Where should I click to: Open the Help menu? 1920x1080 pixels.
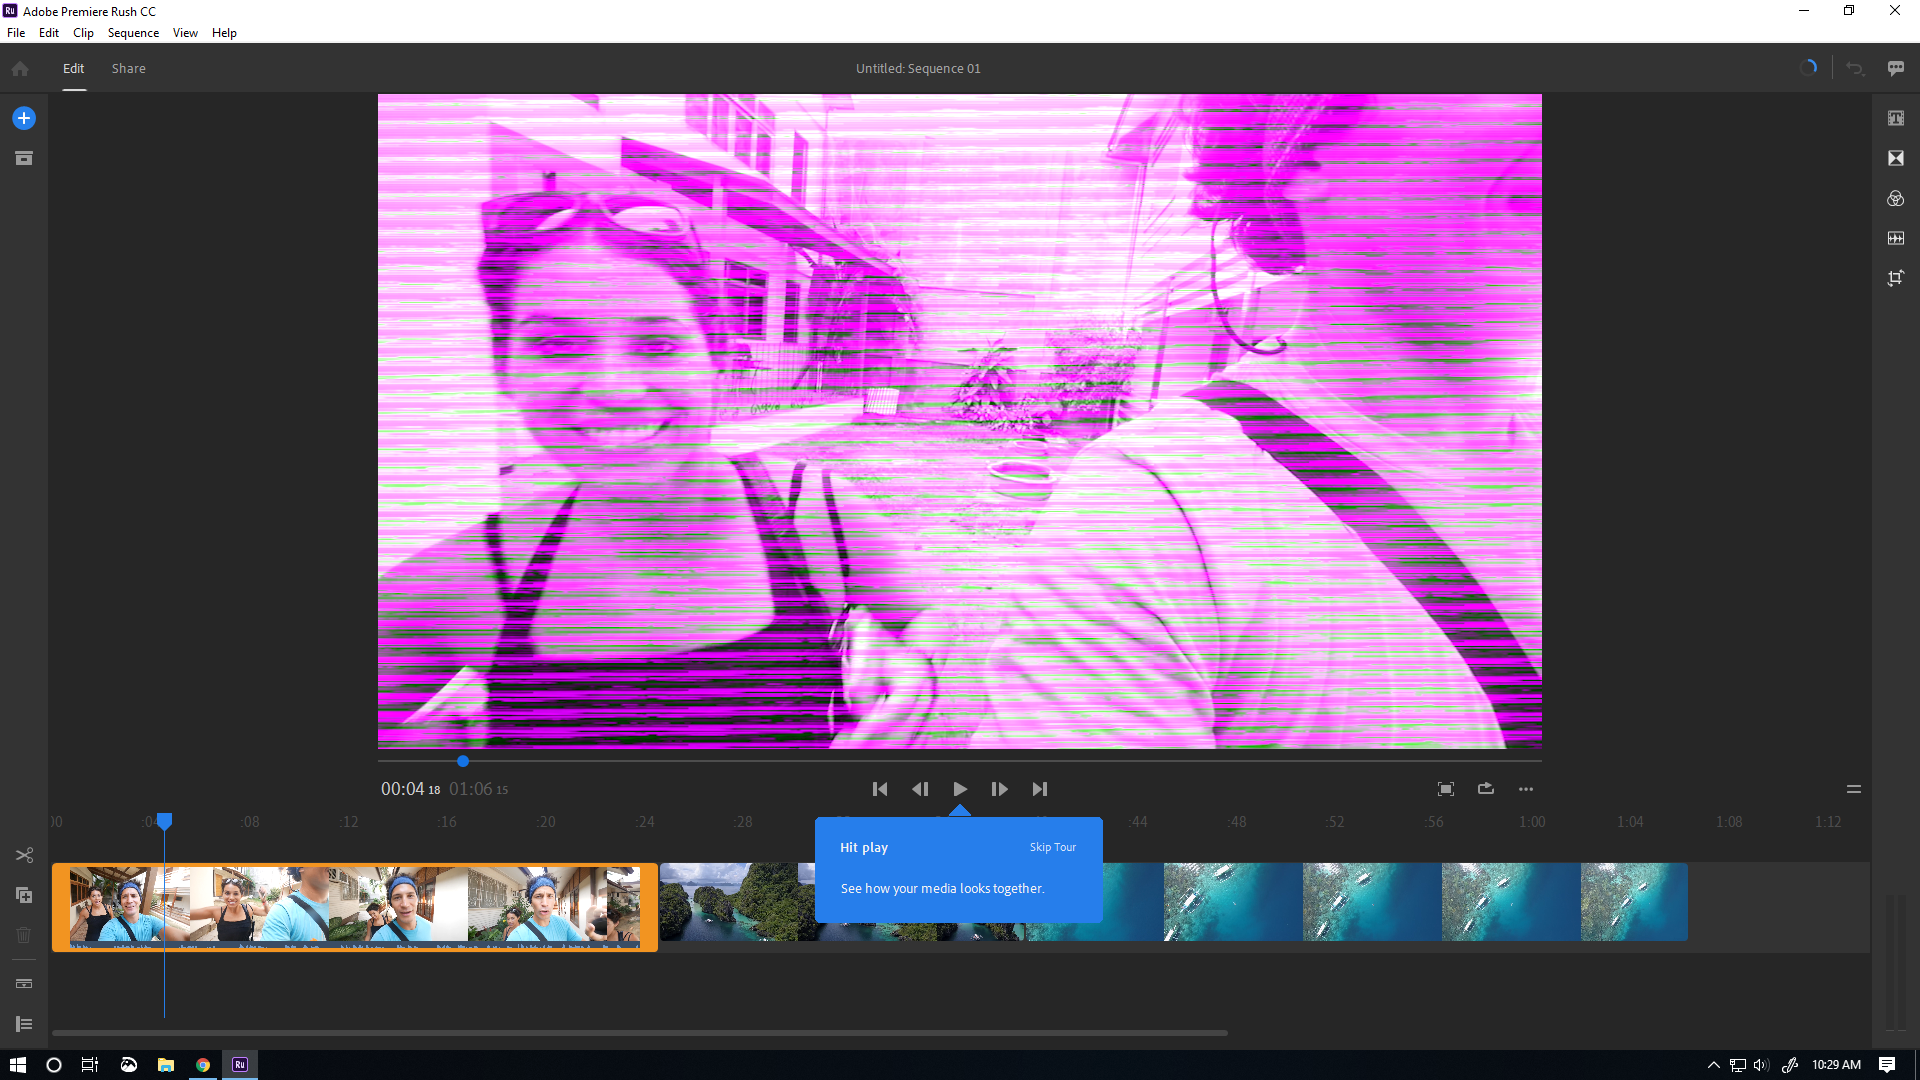(x=224, y=33)
